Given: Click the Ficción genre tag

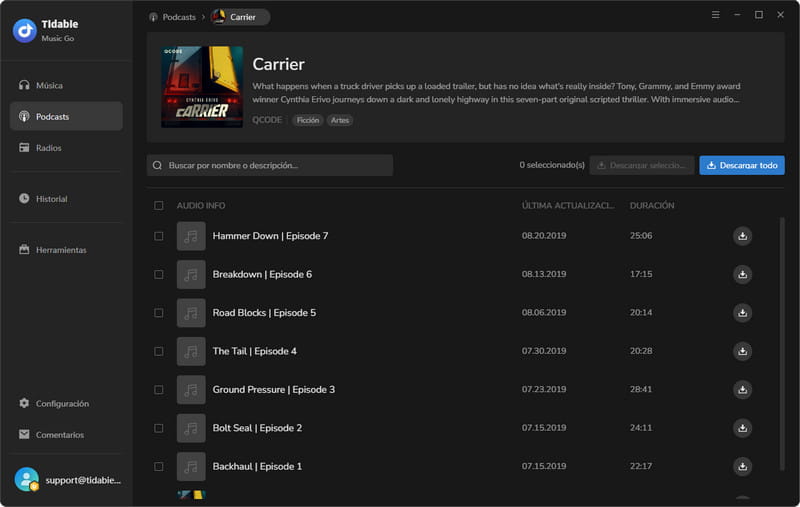Looking at the screenshot, I should [x=308, y=120].
